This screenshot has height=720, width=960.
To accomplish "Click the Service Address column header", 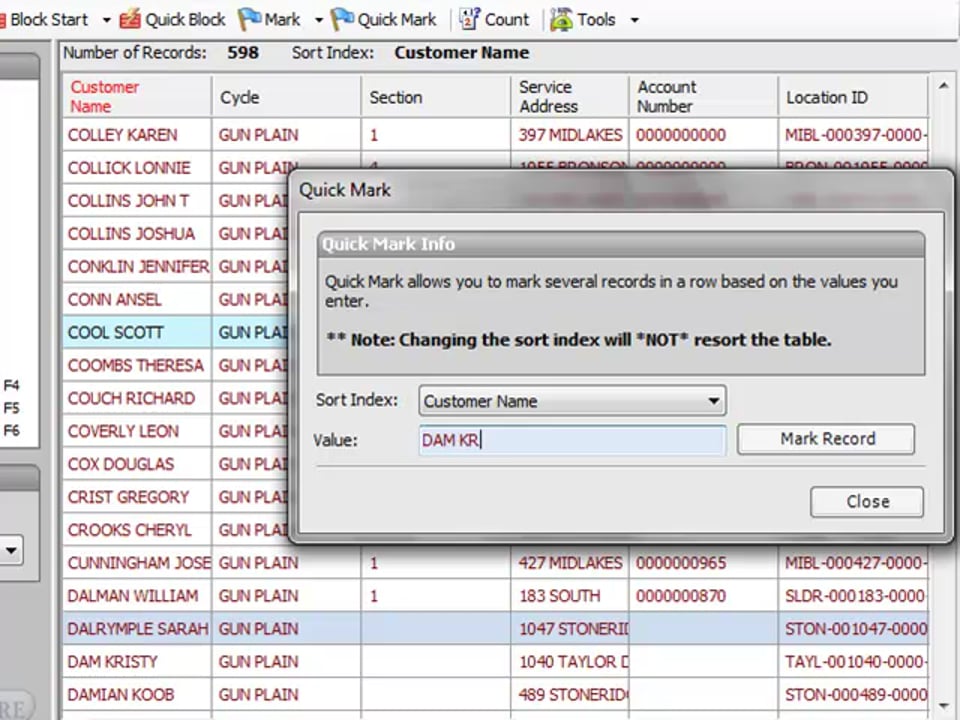I will pyautogui.click(x=569, y=96).
